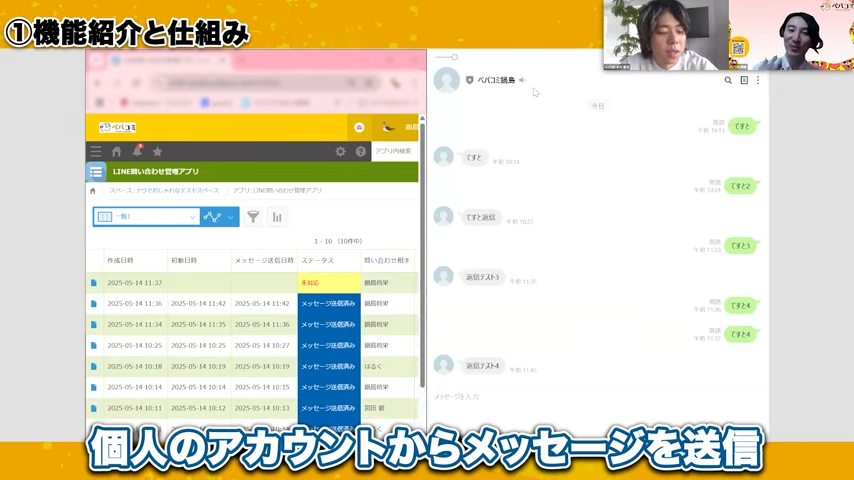Image resolution: width=854 pixels, height=480 pixels.
Task: Click the てすと4 bubble sent at 11:37
Action: pos(741,335)
